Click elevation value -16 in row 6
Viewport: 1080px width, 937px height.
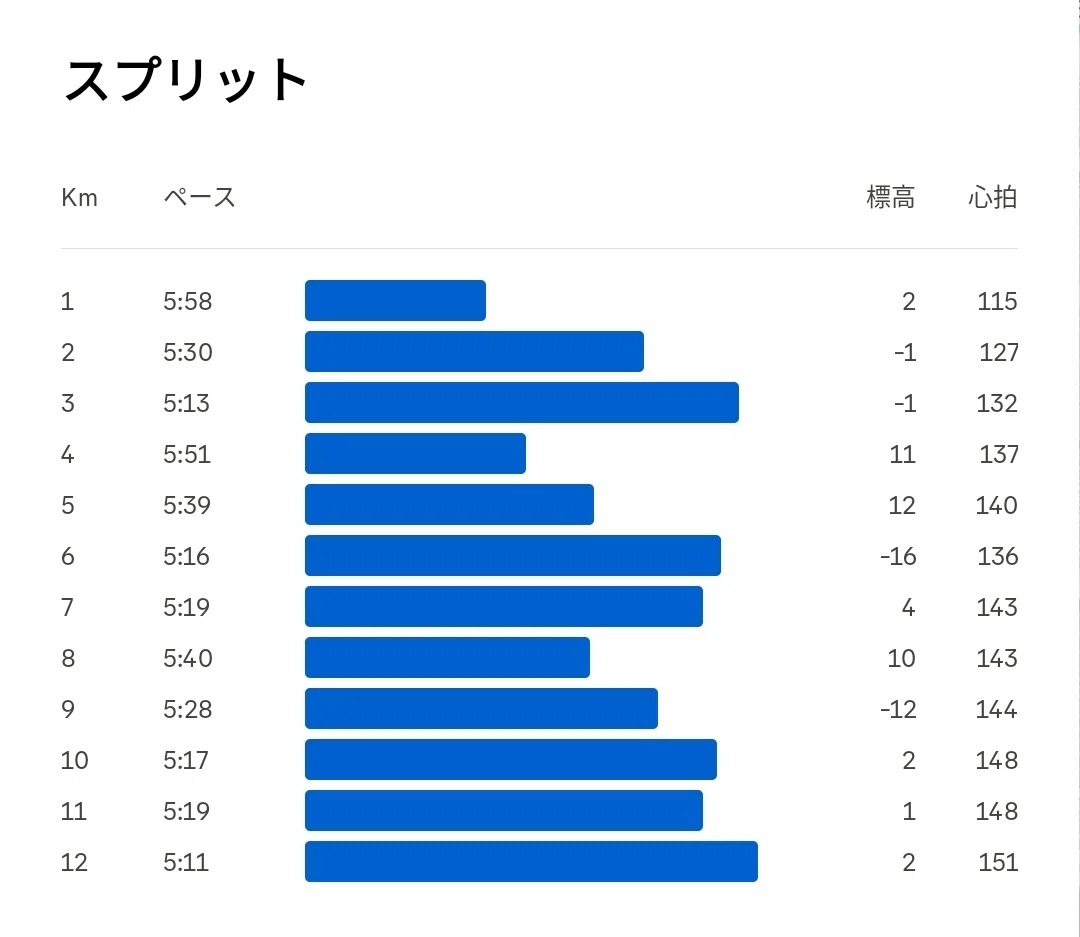pyautogui.click(x=898, y=556)
